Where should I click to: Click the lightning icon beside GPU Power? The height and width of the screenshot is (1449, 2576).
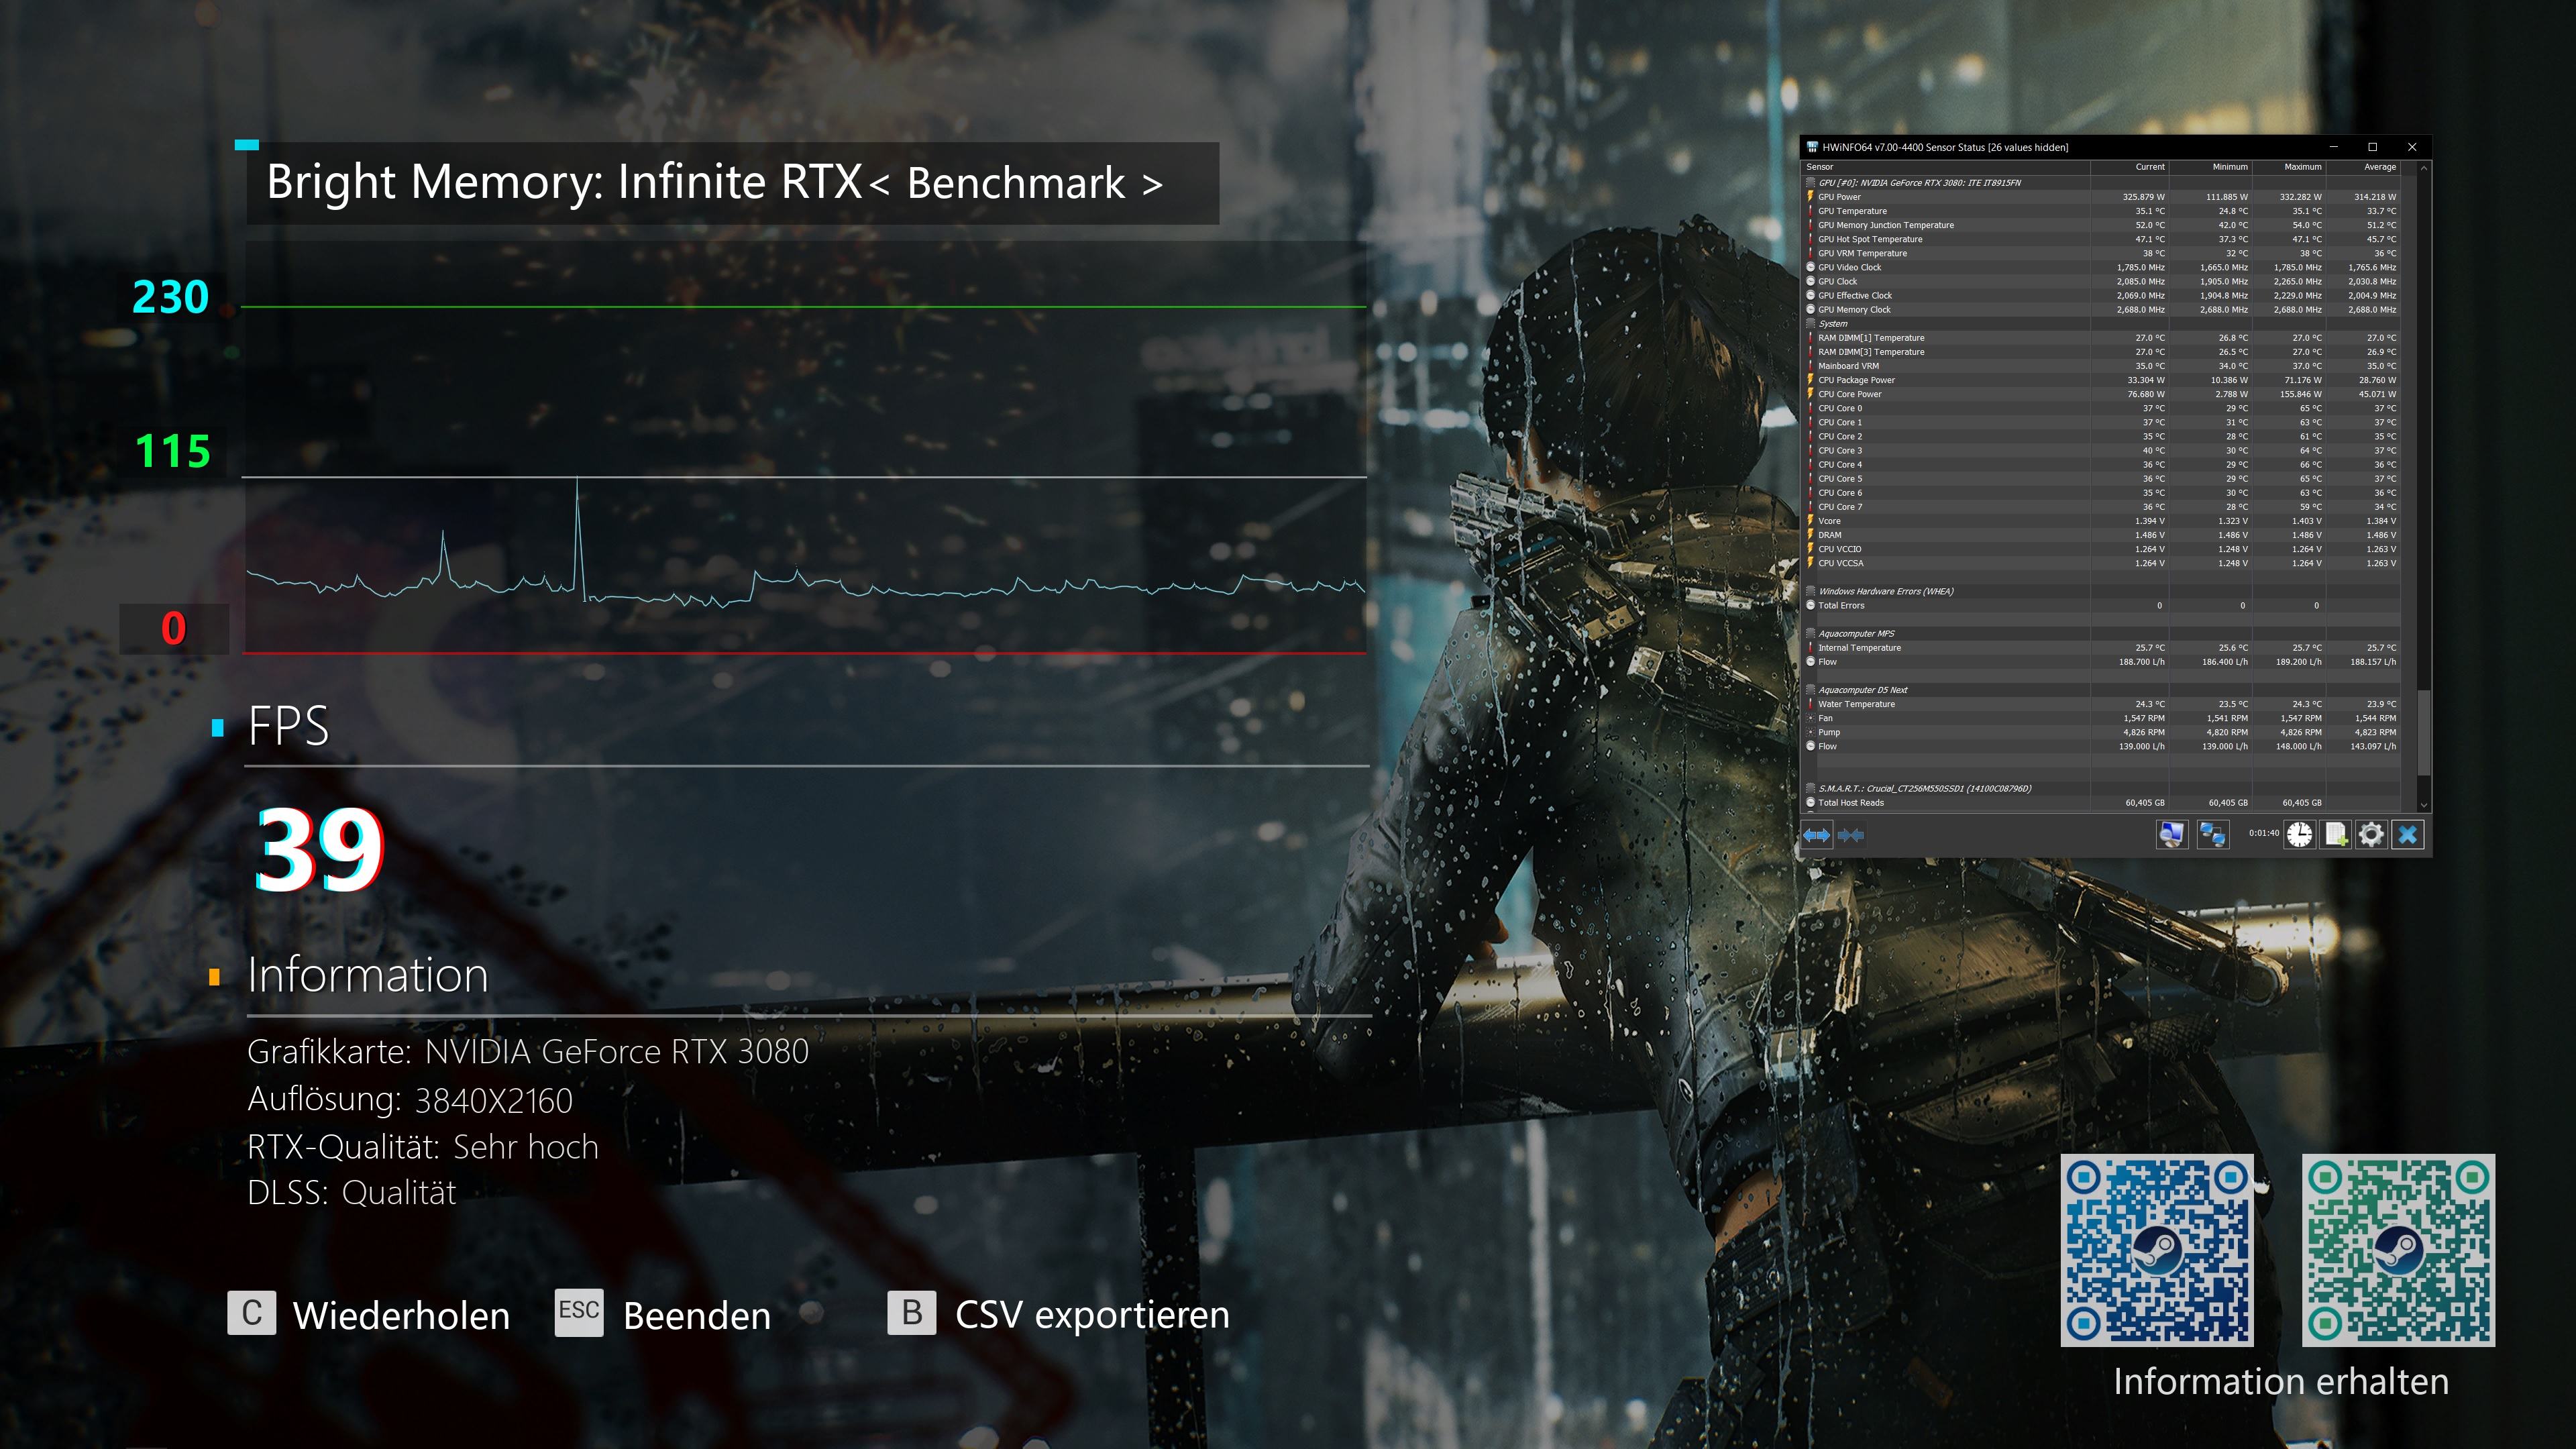(x=1811, y=197)
